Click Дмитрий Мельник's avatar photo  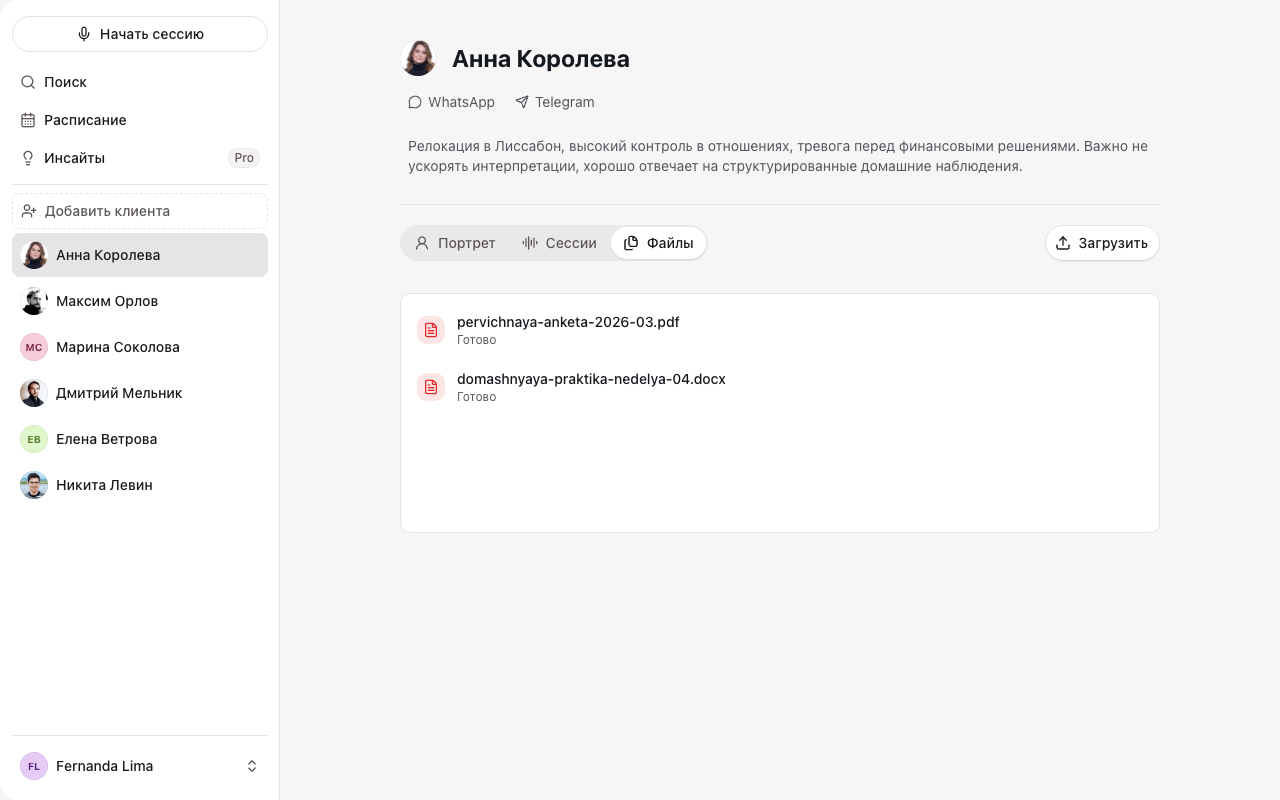(x=34, y=393)
